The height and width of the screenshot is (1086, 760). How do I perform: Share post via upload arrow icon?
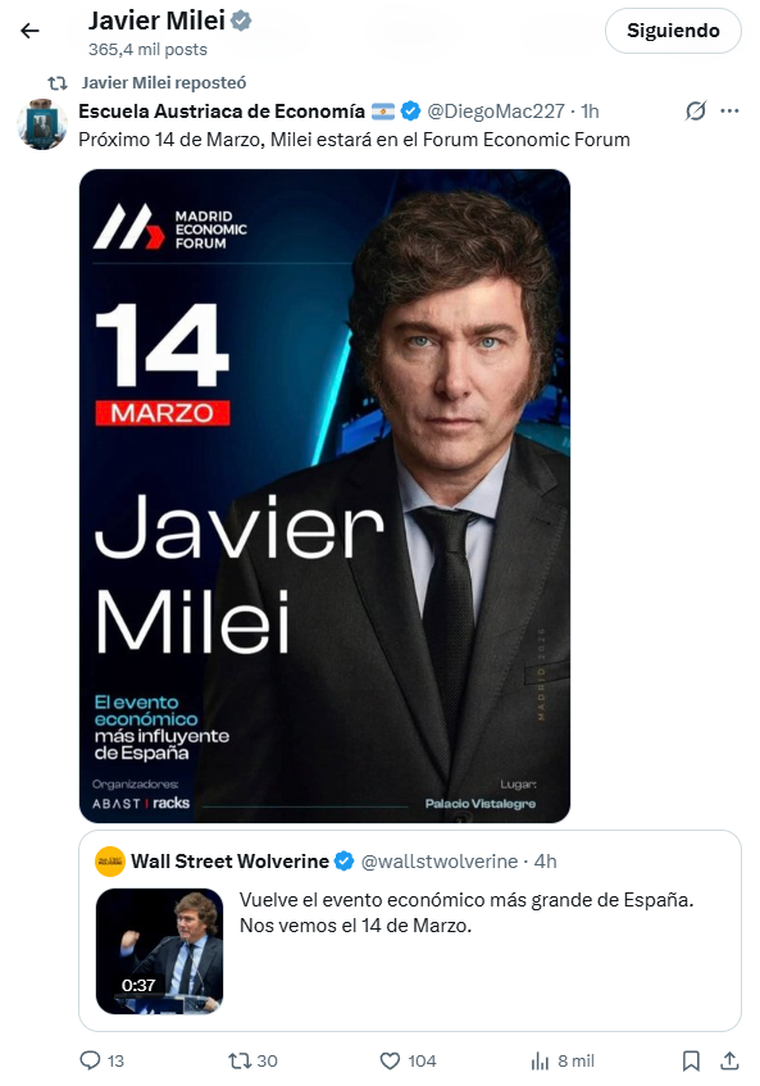[x=730, y=1060]
